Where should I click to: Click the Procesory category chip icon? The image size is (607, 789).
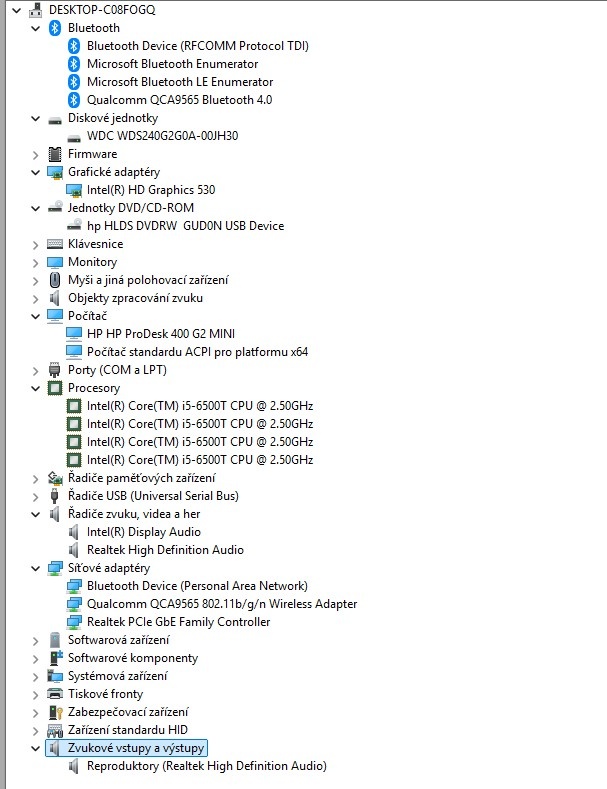click(x=55, y=388)
